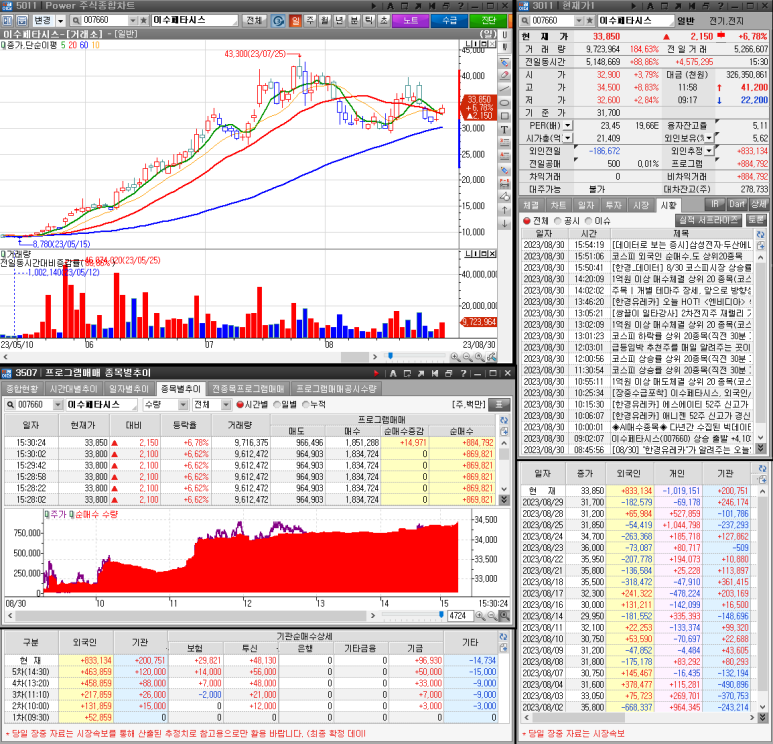Select the rectangle drawing tool in chart sidebar

click(504, 116)
